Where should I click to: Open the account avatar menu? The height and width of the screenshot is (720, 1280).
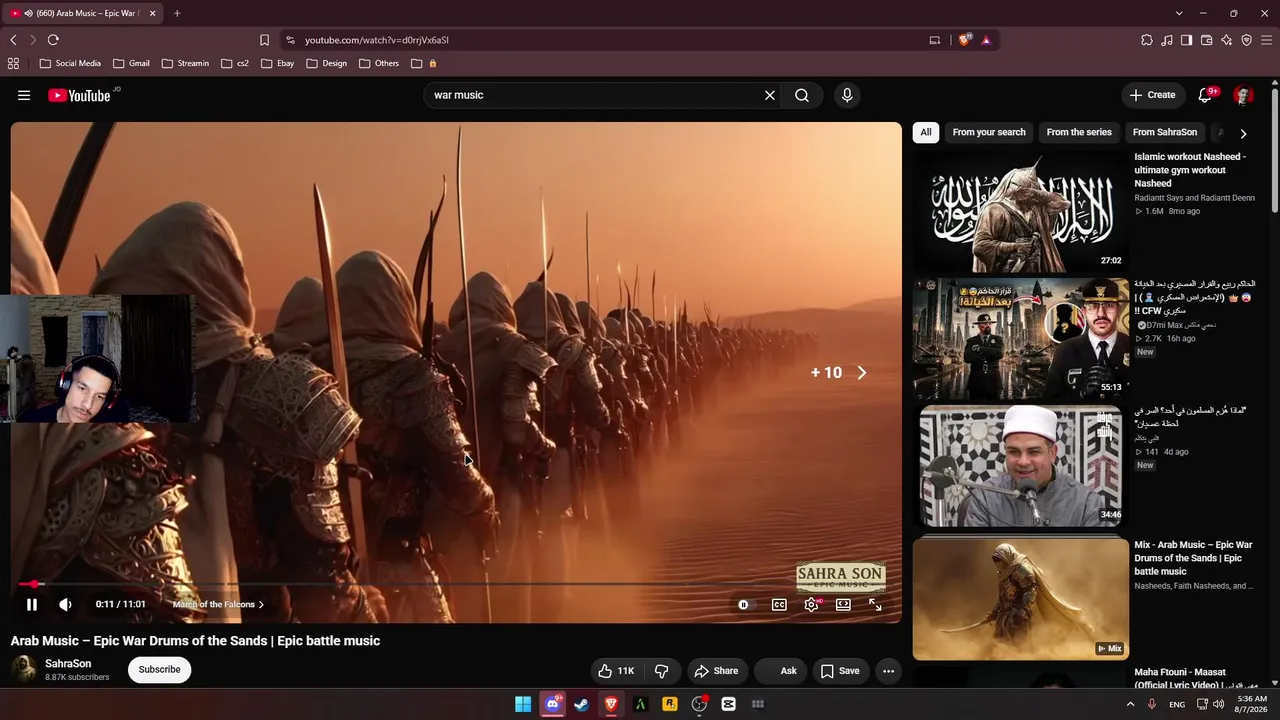click(x=1243, y=95)
